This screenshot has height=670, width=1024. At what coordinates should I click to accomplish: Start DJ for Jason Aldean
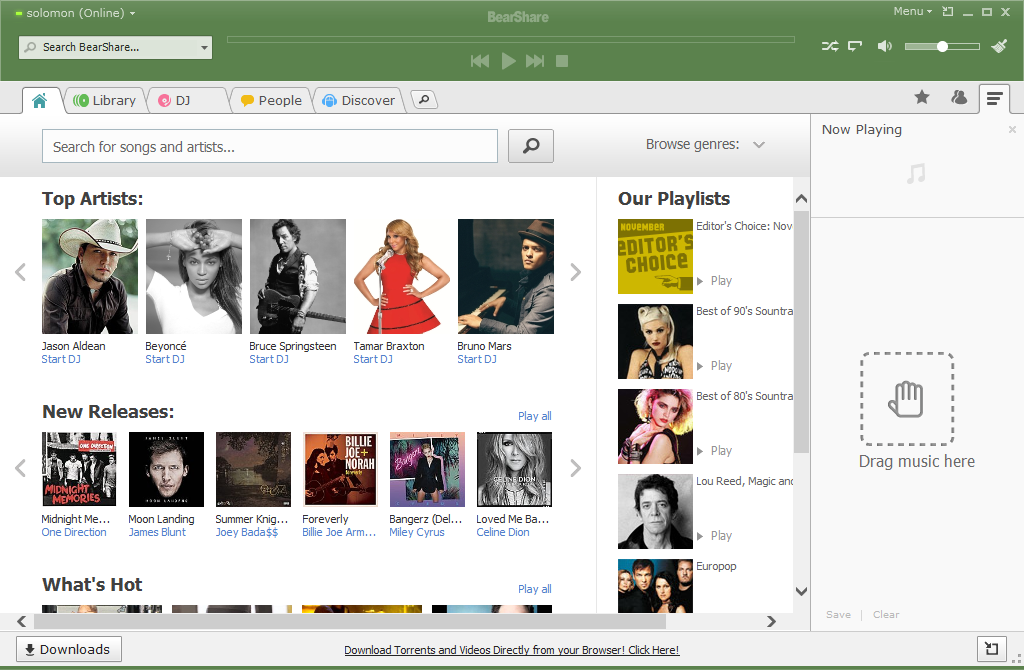tap(61, 359)
